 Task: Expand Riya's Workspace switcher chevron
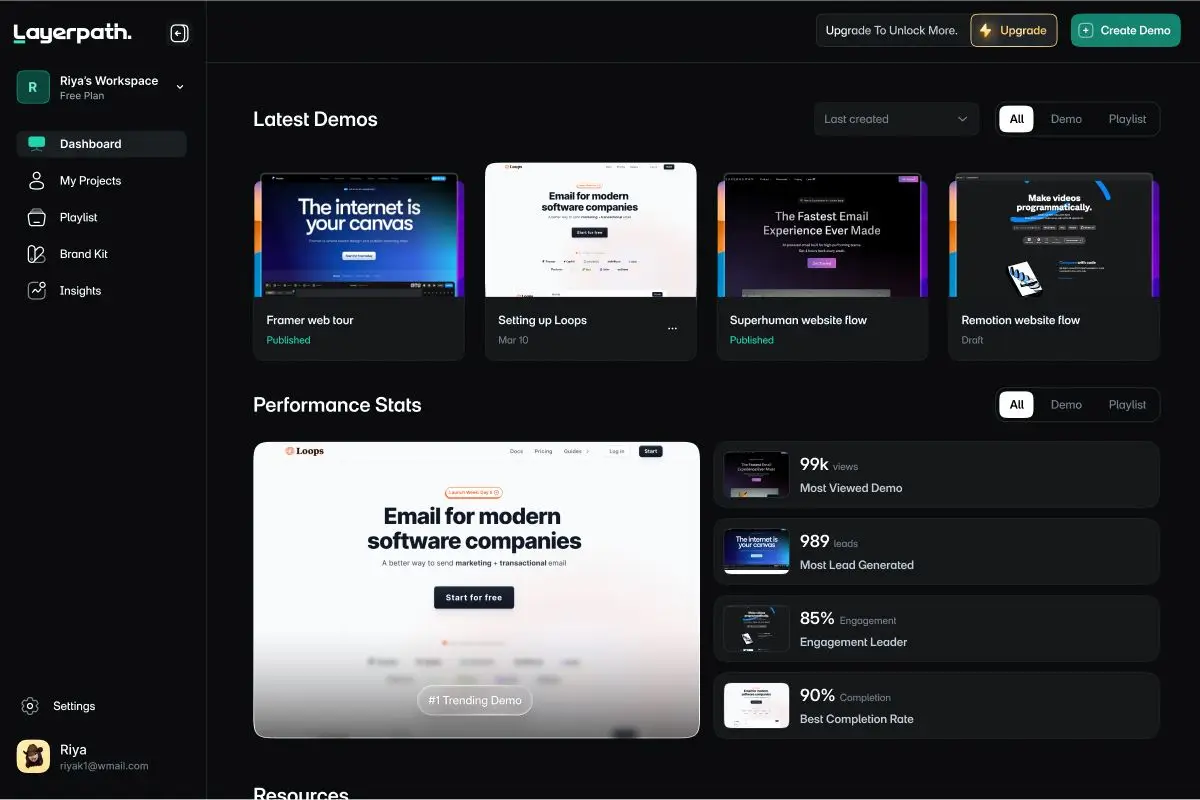[x=180, y=87]
